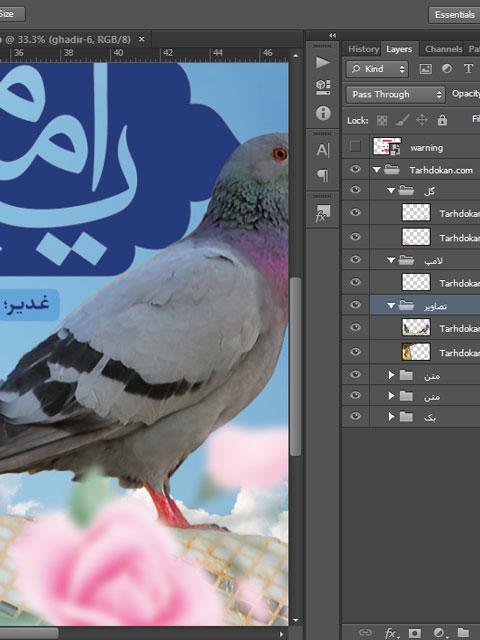This screenshot has height=640, width=480.
Task: Click the Essentials workspace button
Action: click(x=454, y=15)
